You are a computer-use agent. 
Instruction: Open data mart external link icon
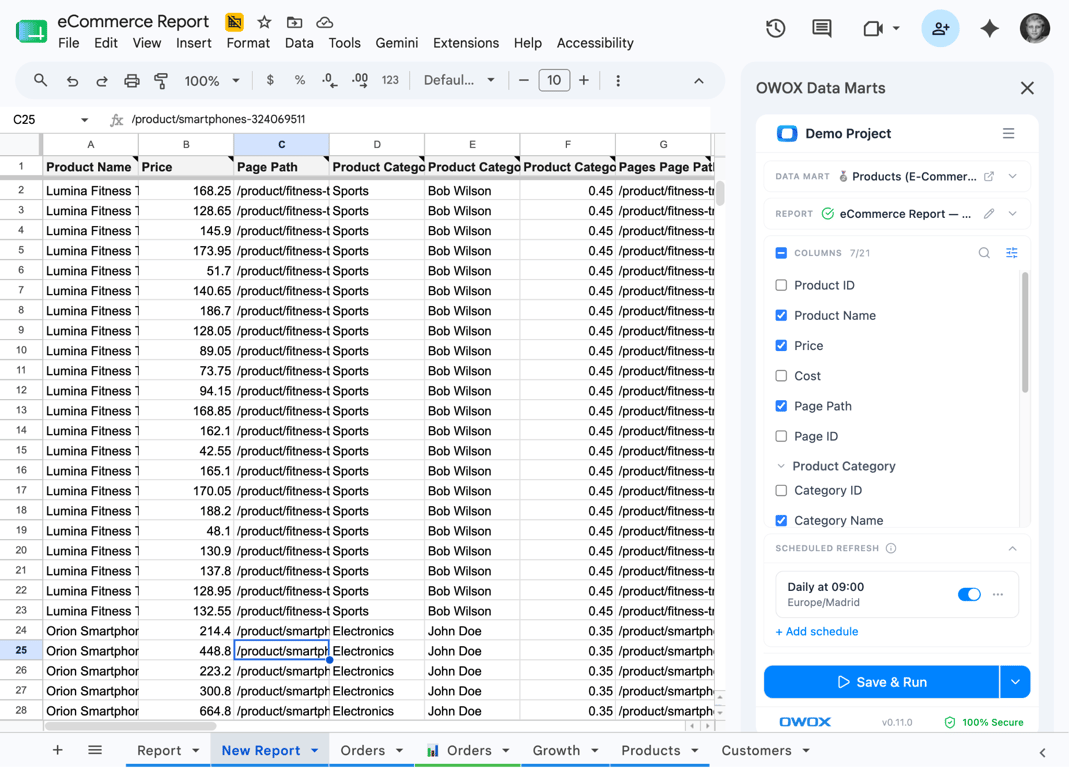989,177
